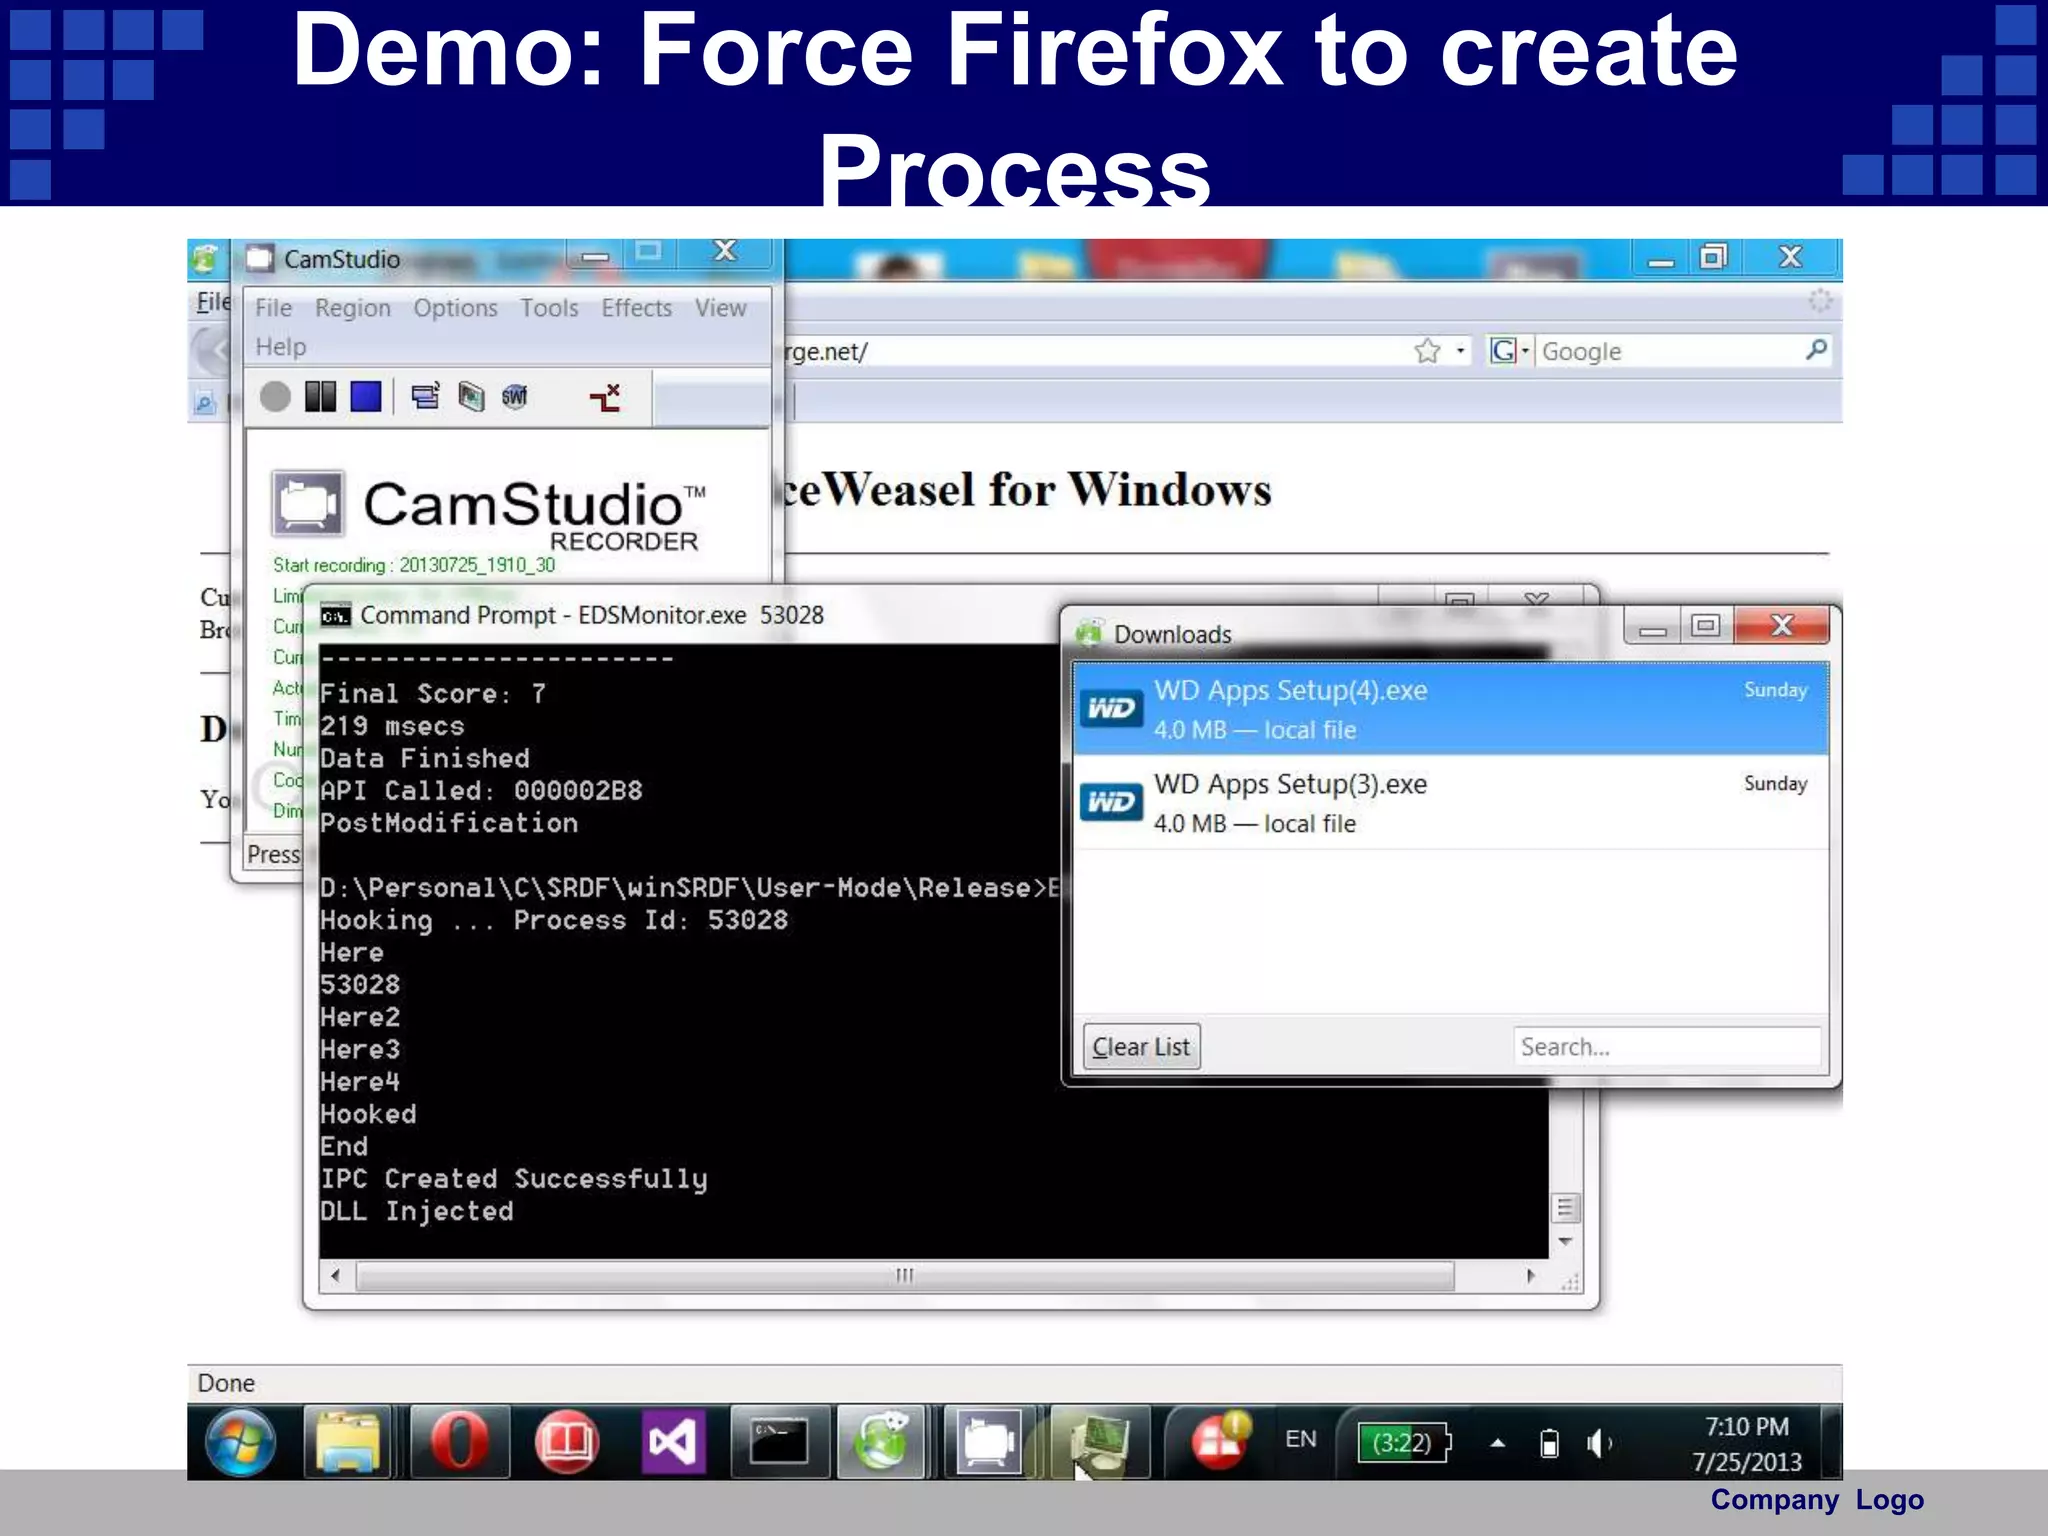Click Command Prompt scroll left arrow

(335, 1275)
